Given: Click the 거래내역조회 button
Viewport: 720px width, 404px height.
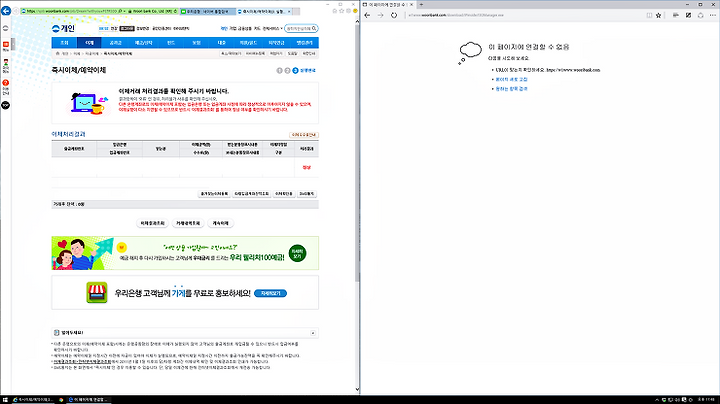Looking at the screenshot, I should [188, 223].
